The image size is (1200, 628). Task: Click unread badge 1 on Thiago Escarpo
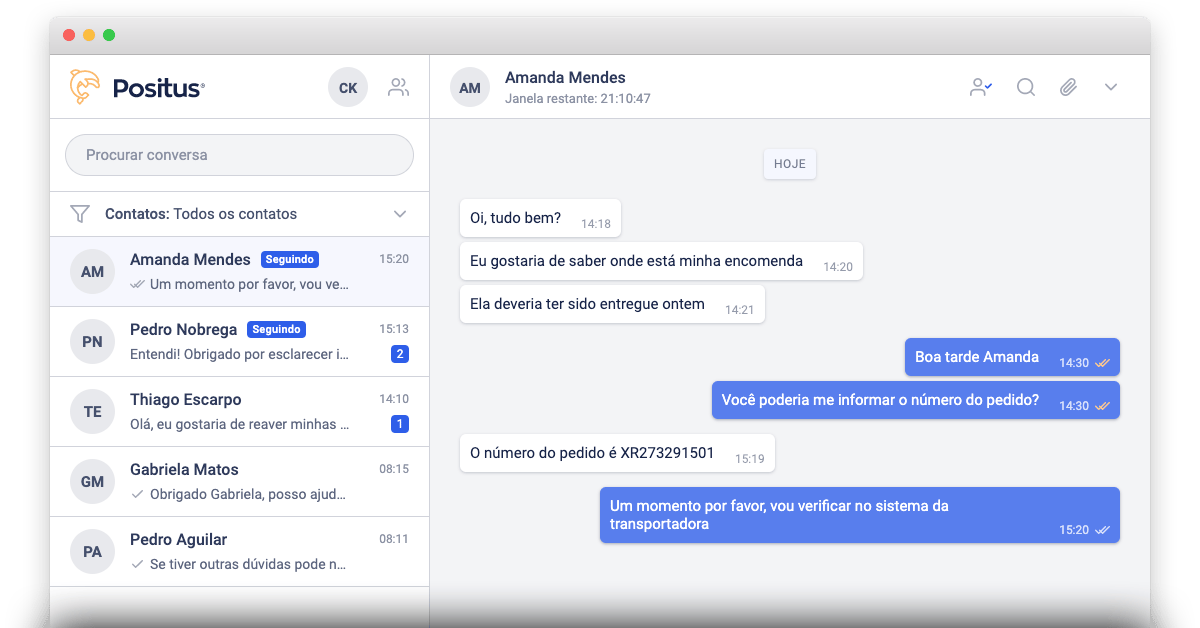click(400, 424)
